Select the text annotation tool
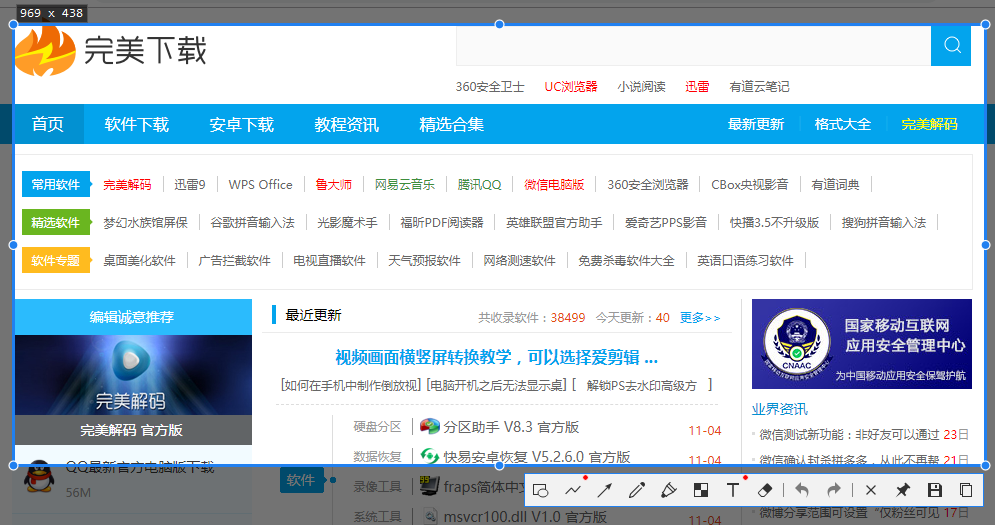The height and width of the screenshot is (525, 995). [x=733, y=490]
